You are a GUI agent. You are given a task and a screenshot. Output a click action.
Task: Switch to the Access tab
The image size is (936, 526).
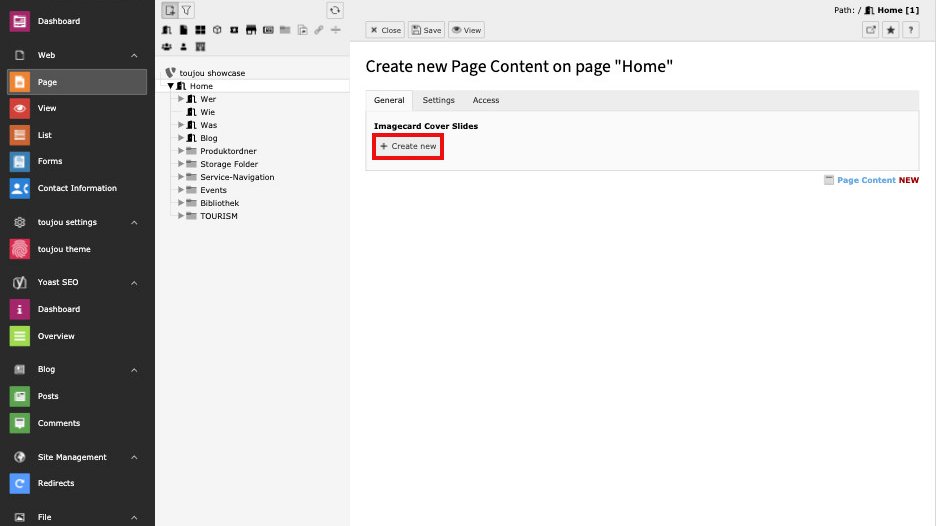[x=486, y=100]
